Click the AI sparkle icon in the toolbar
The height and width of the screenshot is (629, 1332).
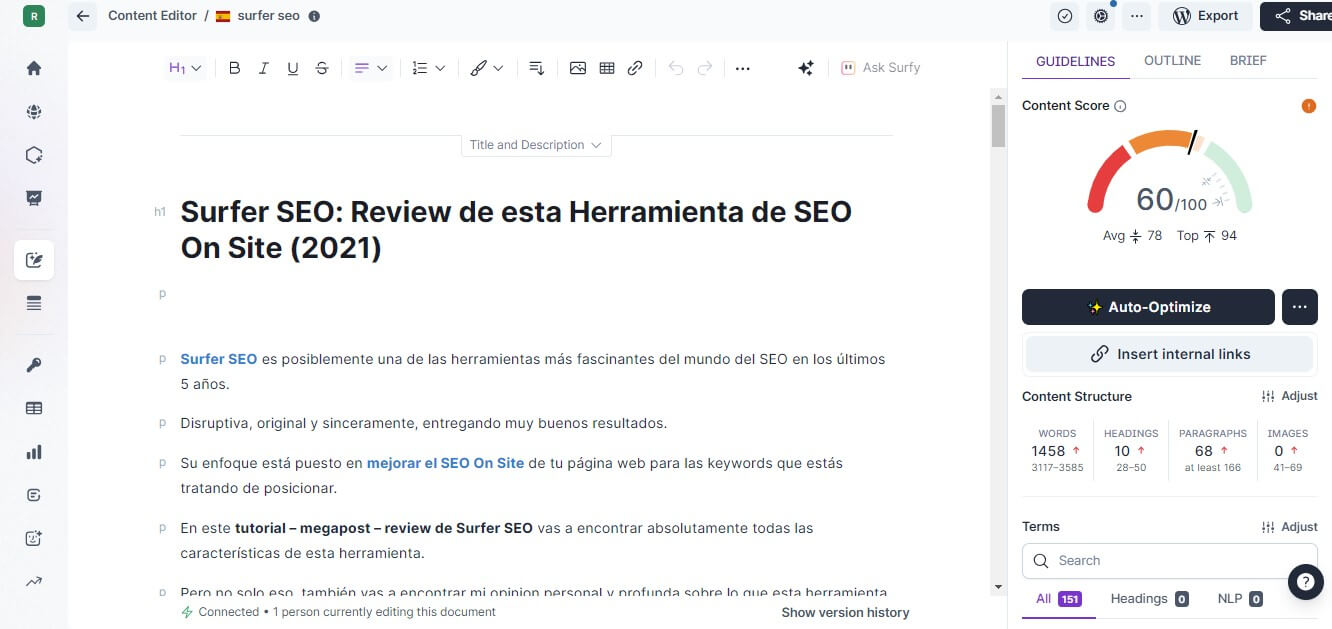[x=805, y=68]
